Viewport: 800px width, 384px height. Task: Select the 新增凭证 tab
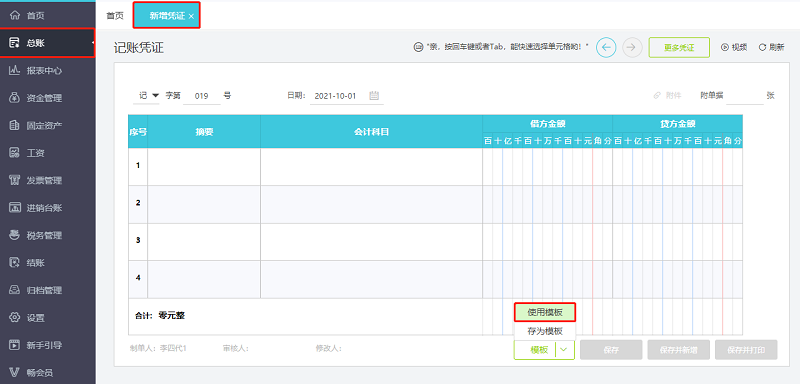166,16
